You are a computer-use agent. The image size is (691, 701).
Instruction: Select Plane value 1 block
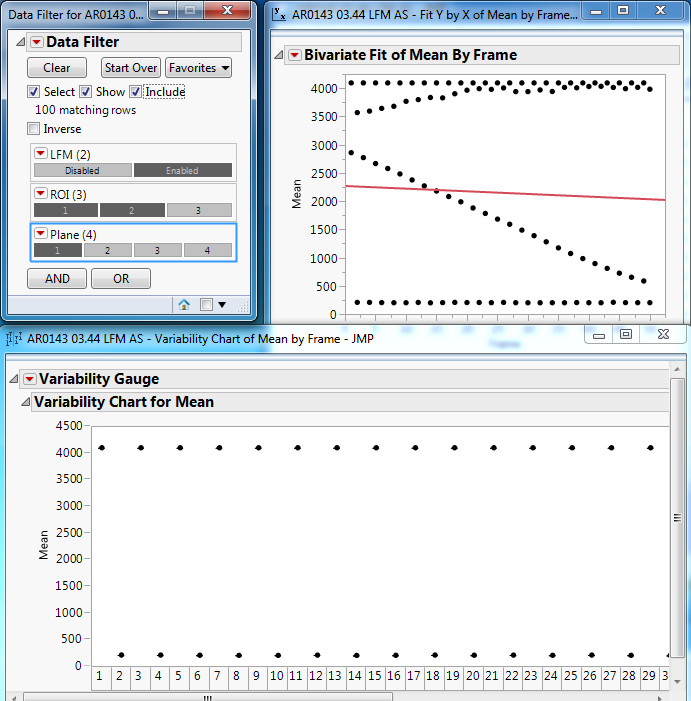[58, 250]
